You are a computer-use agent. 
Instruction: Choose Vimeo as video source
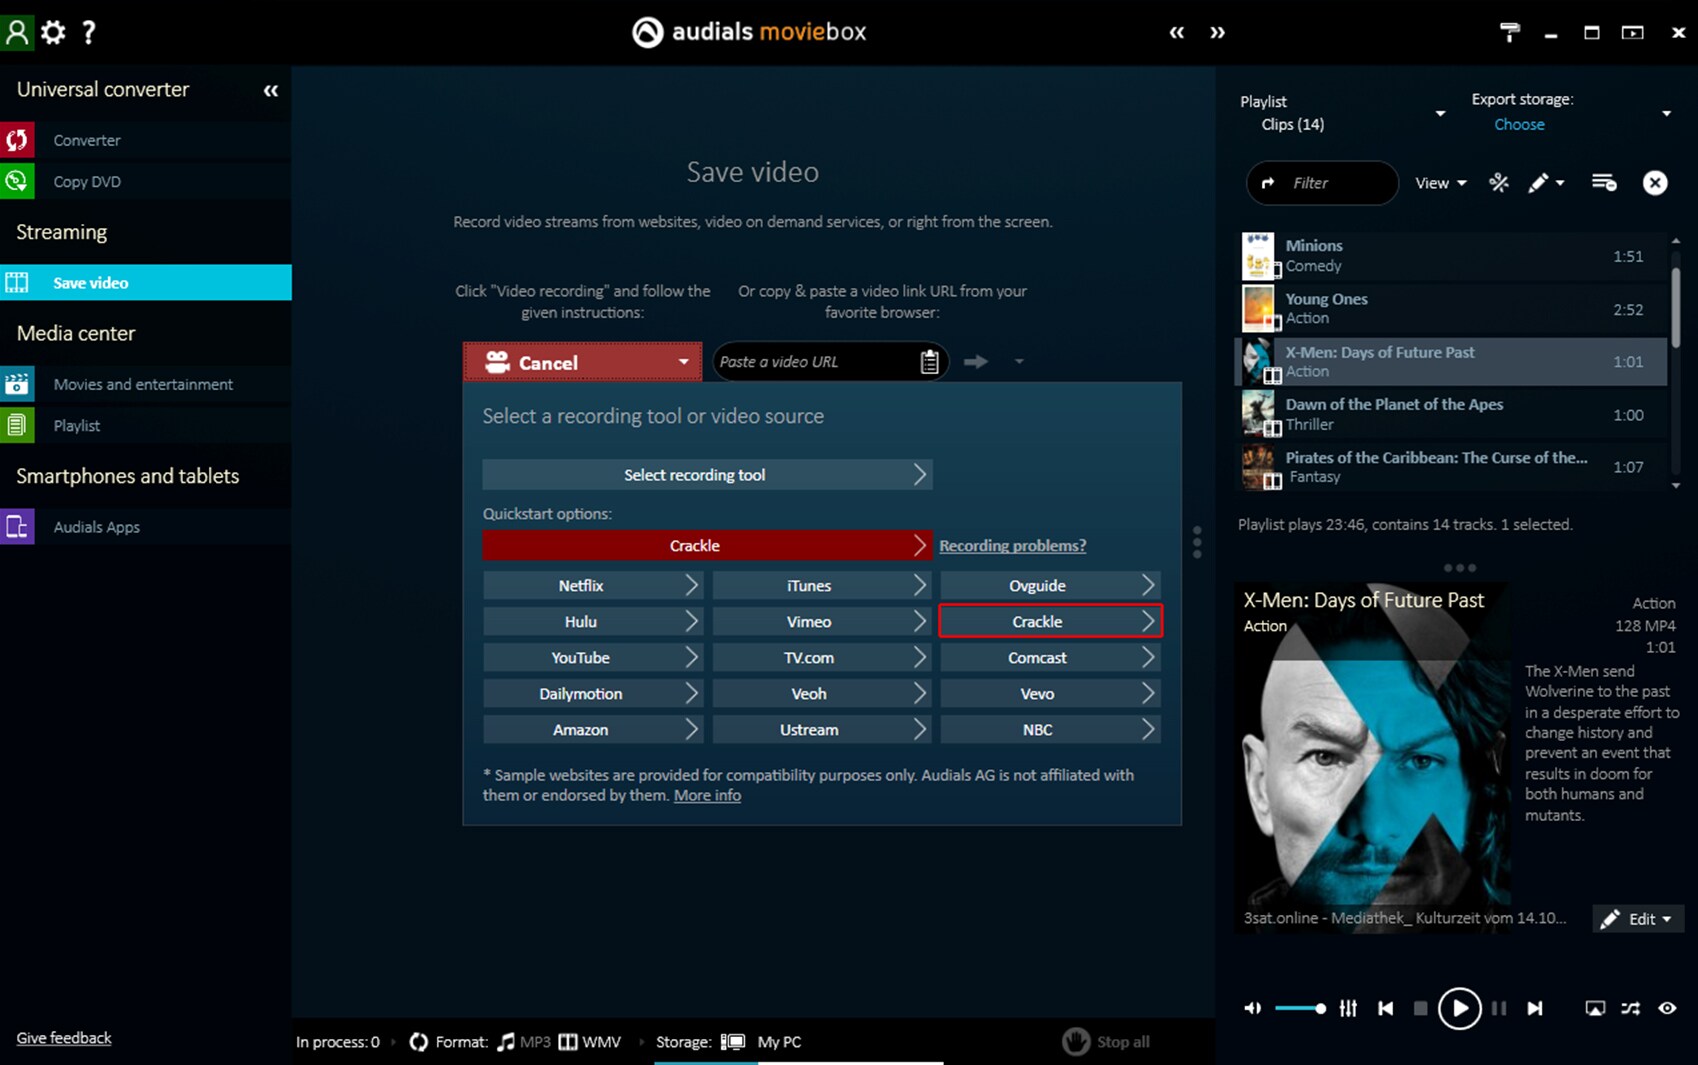point(821,622)
